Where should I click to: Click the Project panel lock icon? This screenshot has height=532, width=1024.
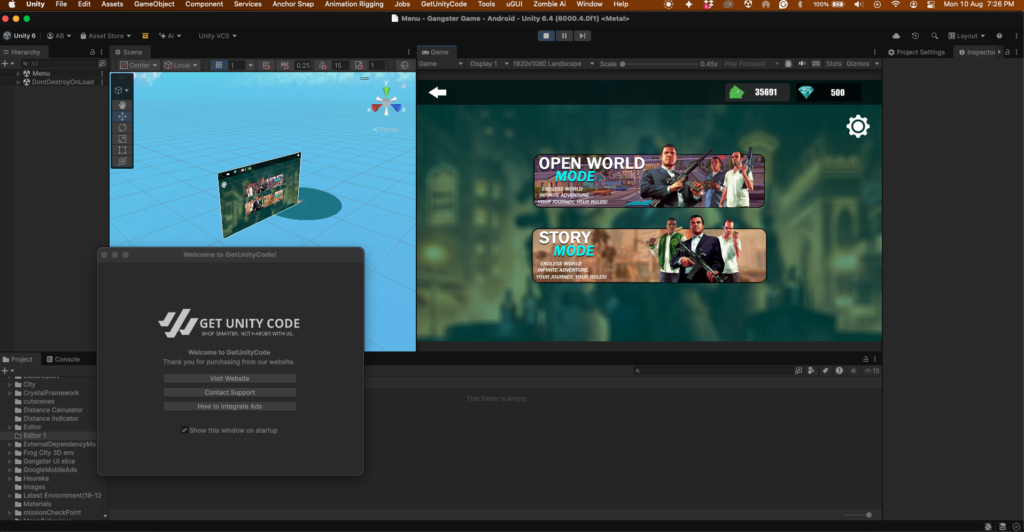tap(866, 359)
